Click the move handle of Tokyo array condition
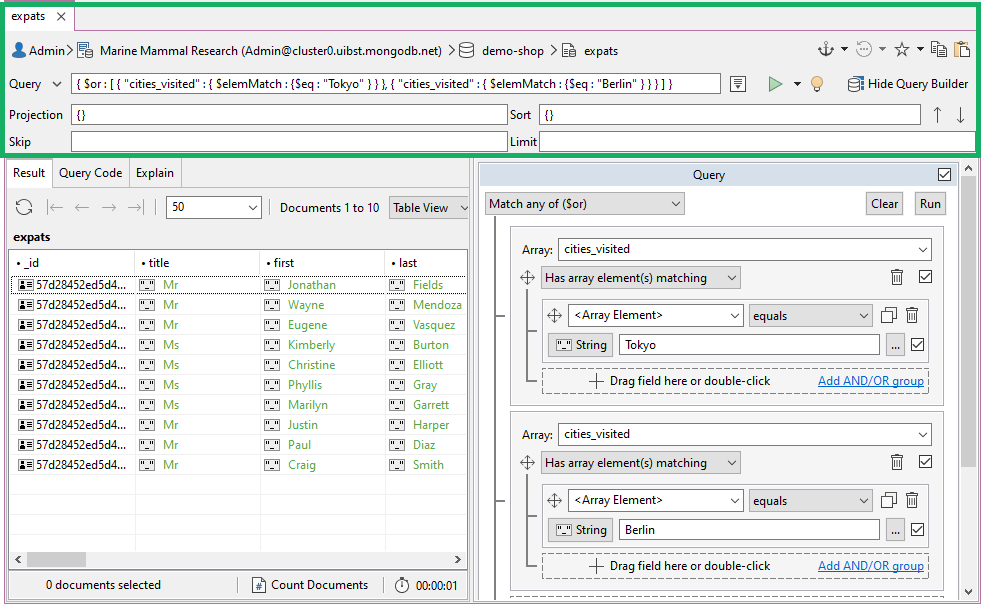981x604 pixels. click(527, 277)
